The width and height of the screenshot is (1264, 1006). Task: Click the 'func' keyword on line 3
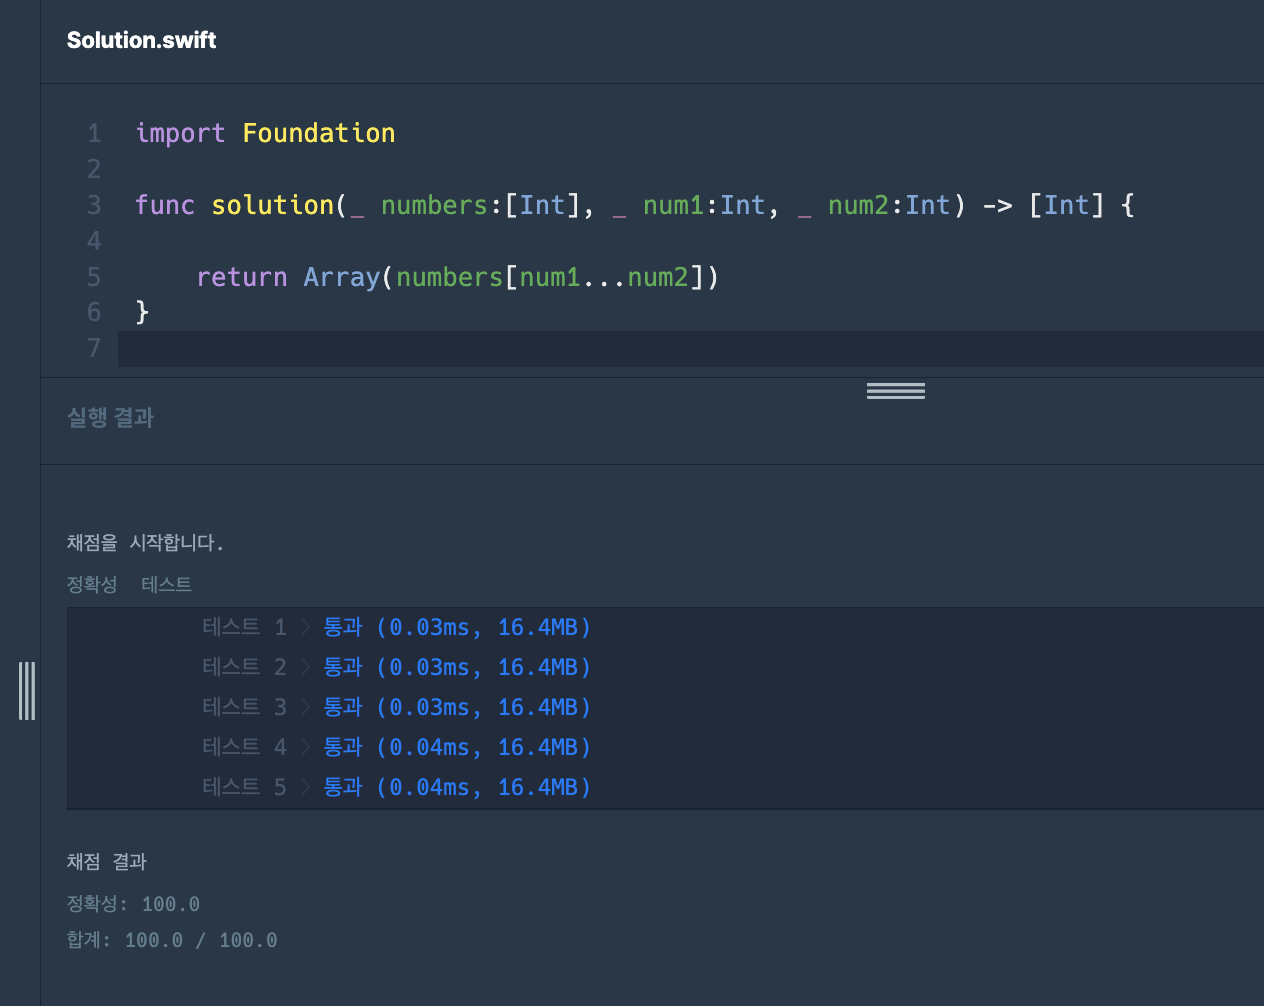[x=165, y=205]
